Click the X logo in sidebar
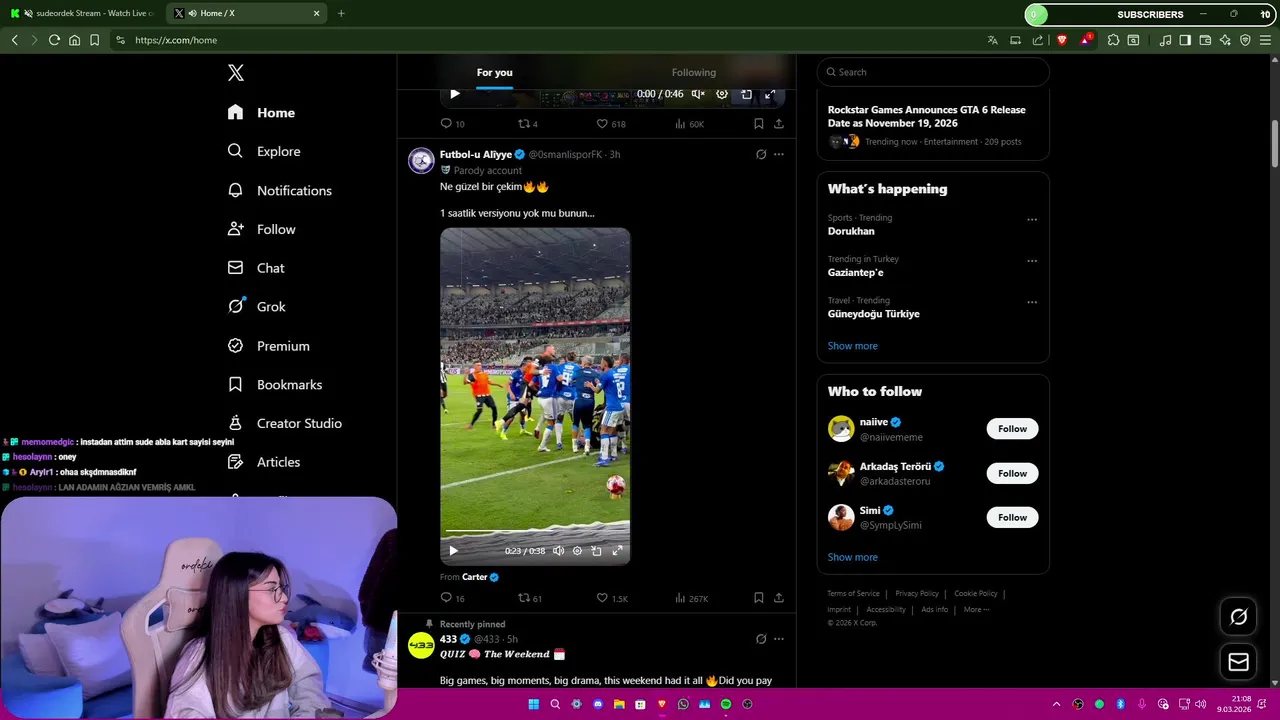 [236, 72]
